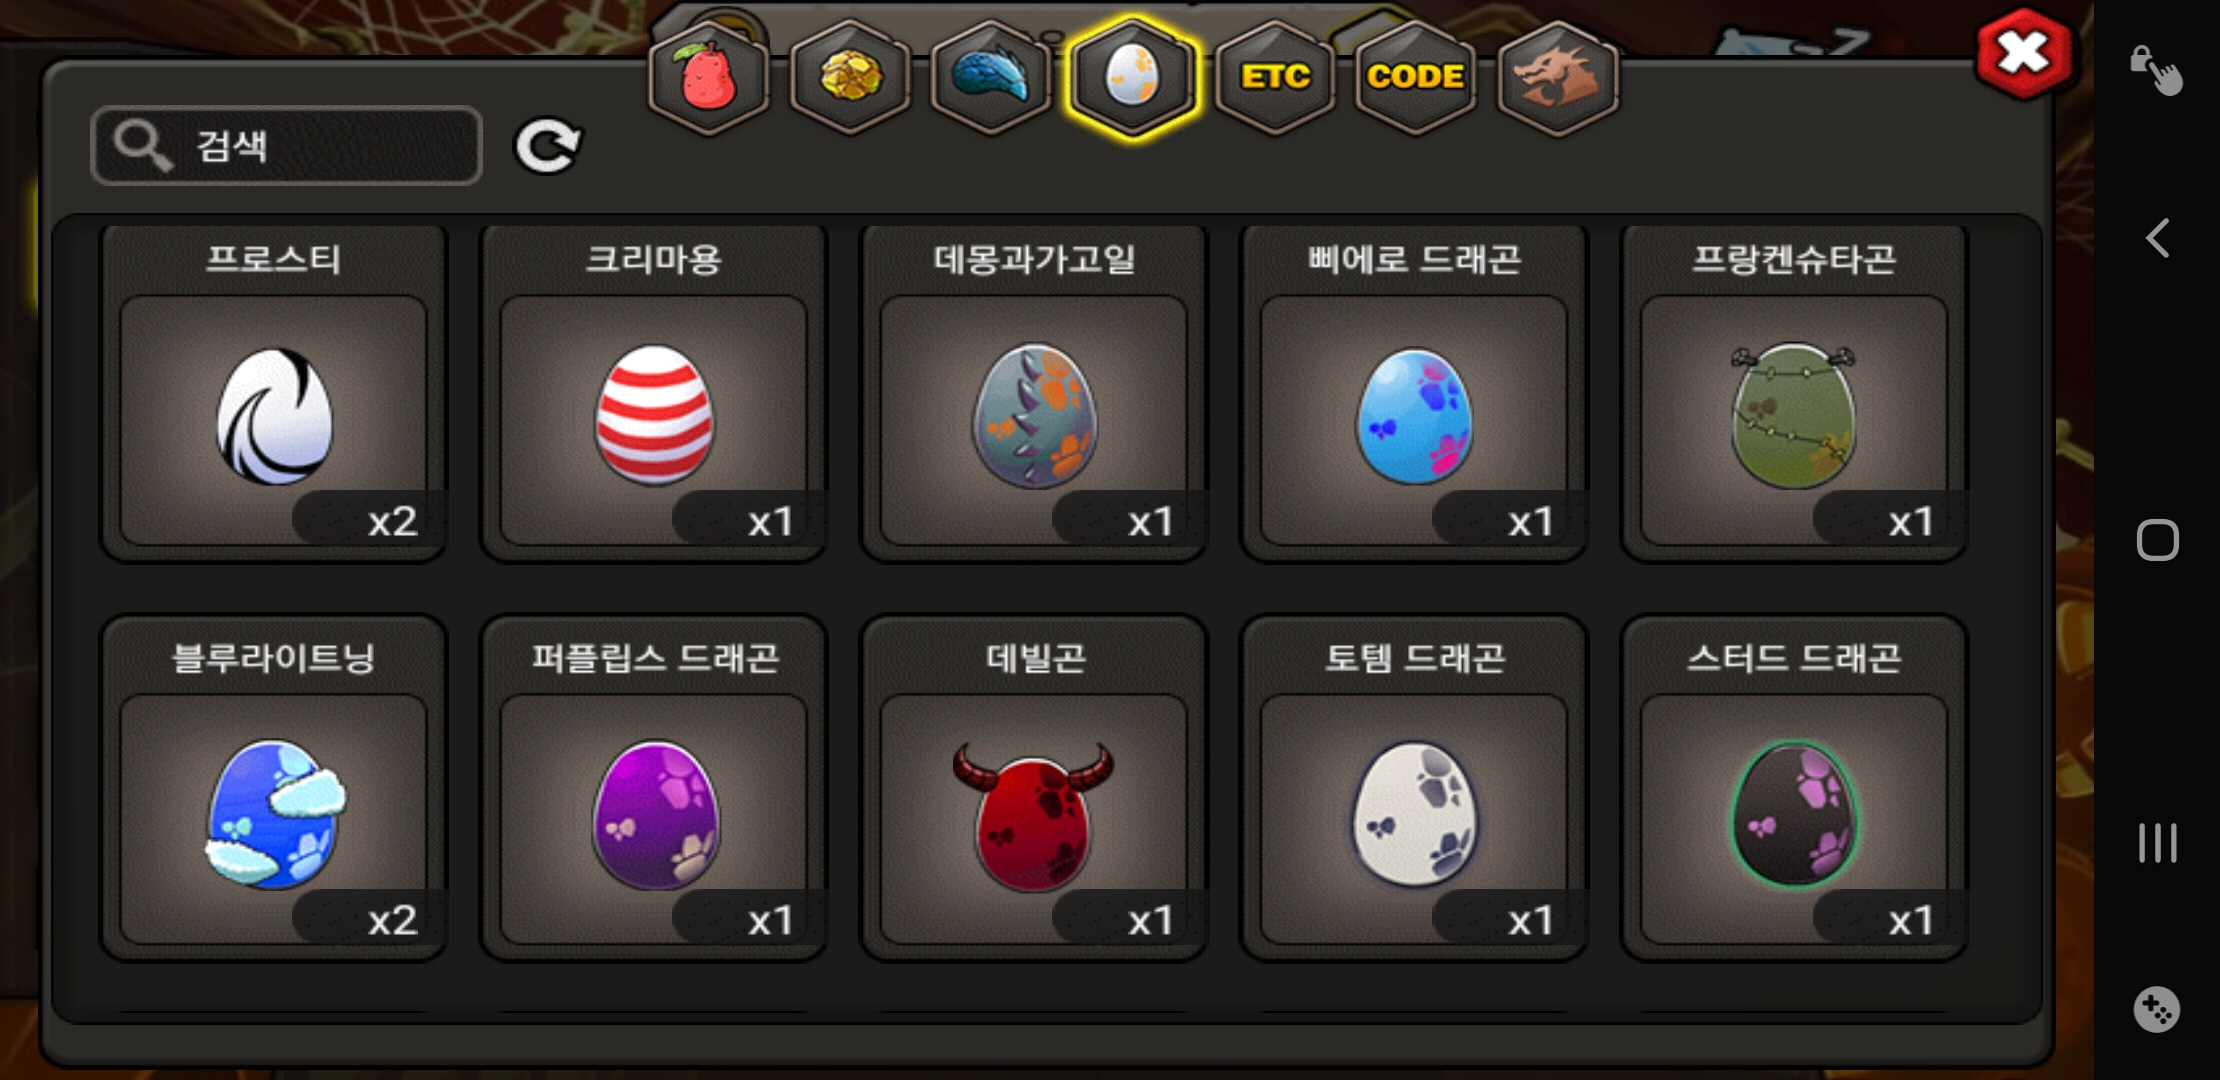Viewport: 2220px width, 1080px height.
Task: Select the 프랑켄슈타곤 green egg
Action: (1794, 392)
